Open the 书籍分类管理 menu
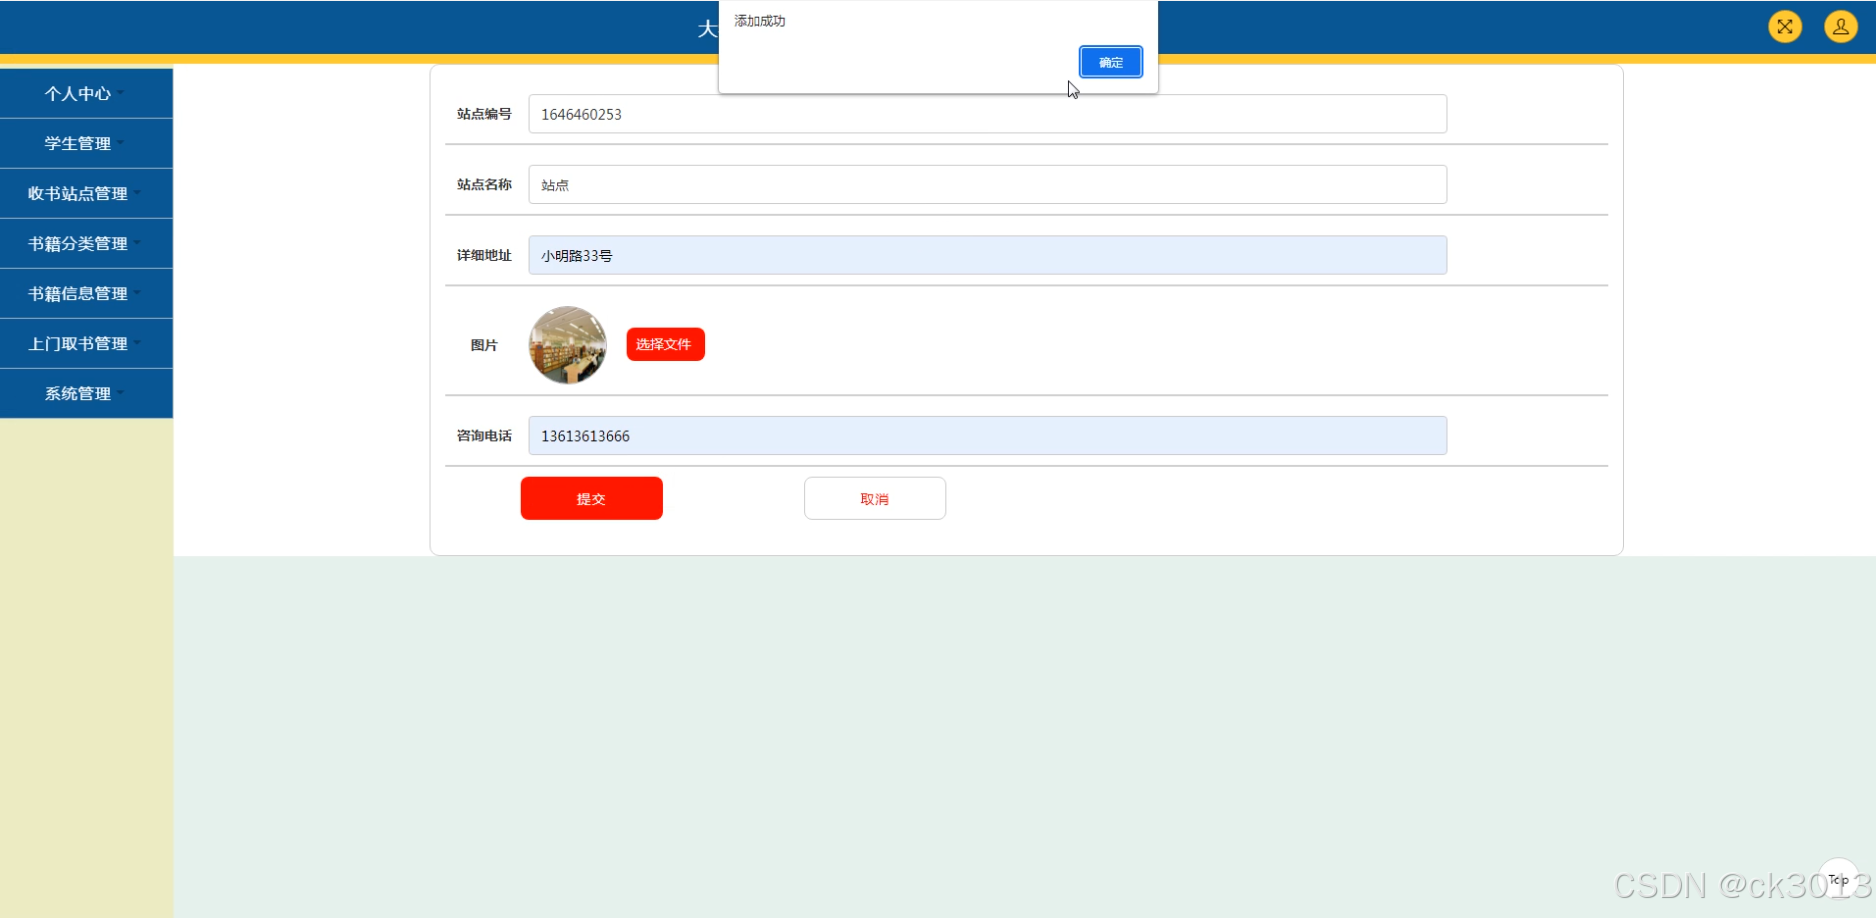The image size is (1876, 918). pos(86,243)
